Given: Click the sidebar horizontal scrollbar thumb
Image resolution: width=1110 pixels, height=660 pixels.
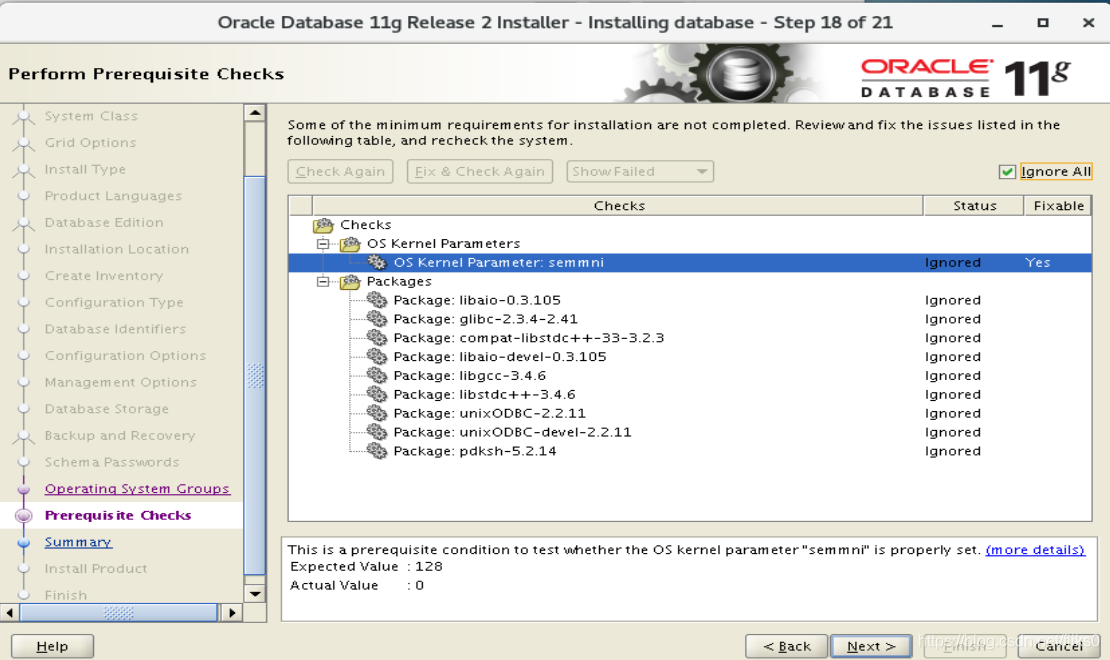Looking at the screenshot, I should click(x=119, y=613).
